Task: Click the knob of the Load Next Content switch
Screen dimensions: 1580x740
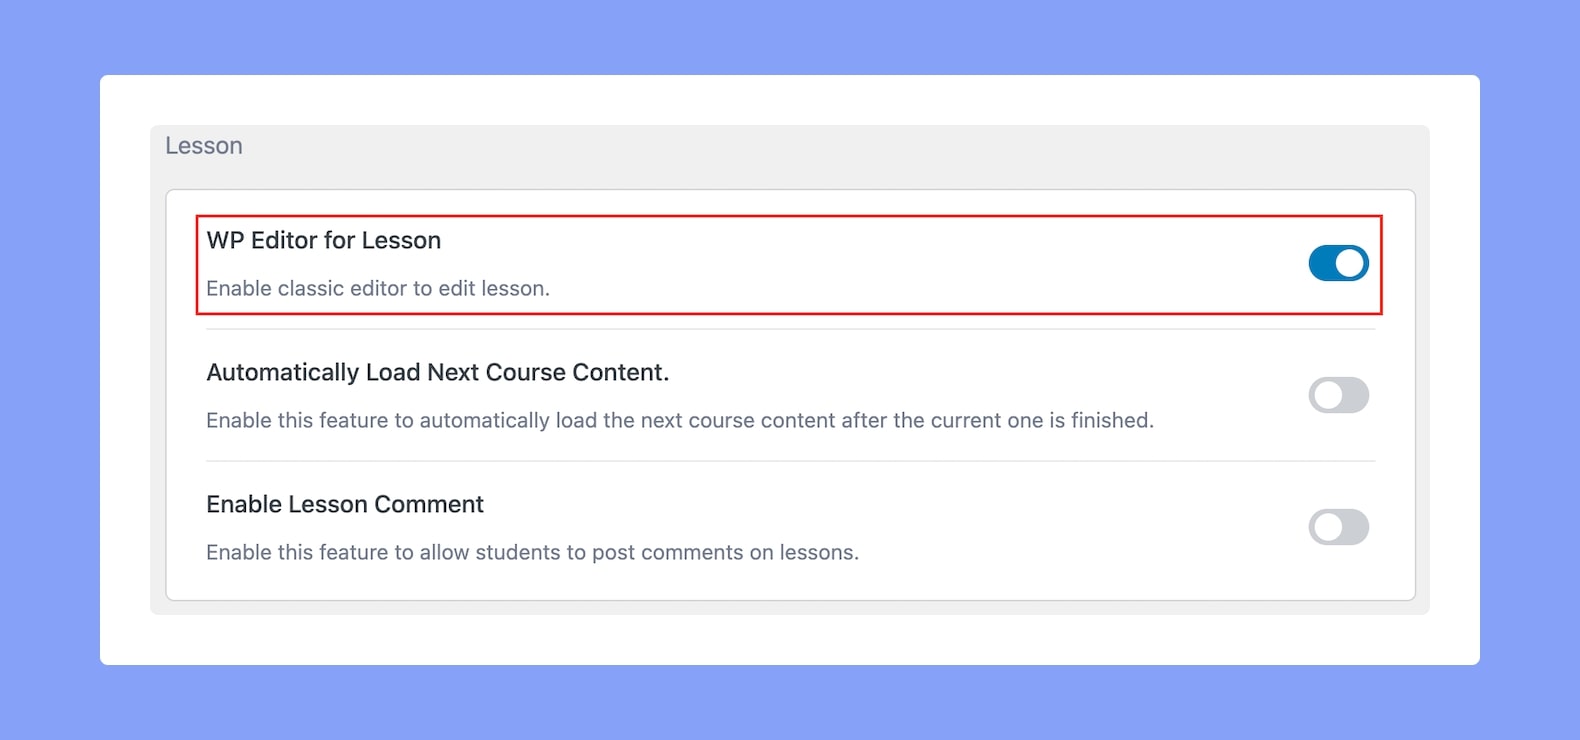Action: [x=1327, y=395]
